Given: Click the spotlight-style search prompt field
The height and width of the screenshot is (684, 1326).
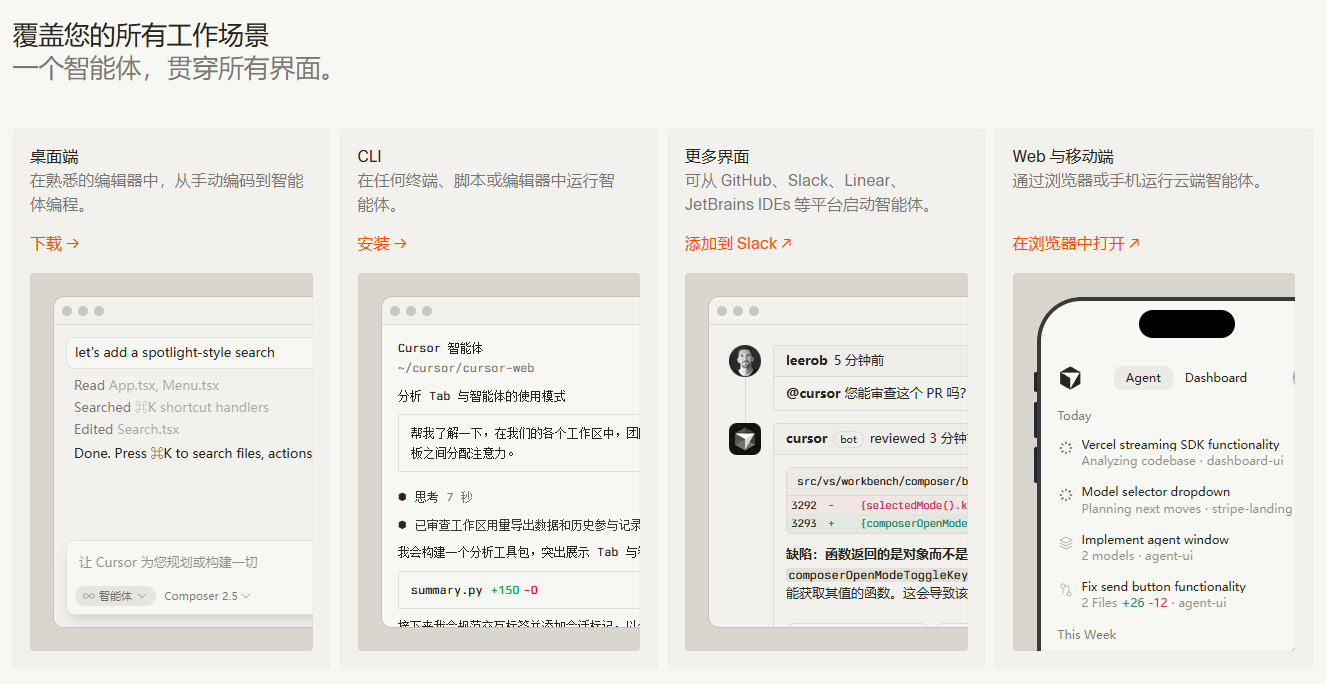Looking at the screenshot, I should point(190,352).
